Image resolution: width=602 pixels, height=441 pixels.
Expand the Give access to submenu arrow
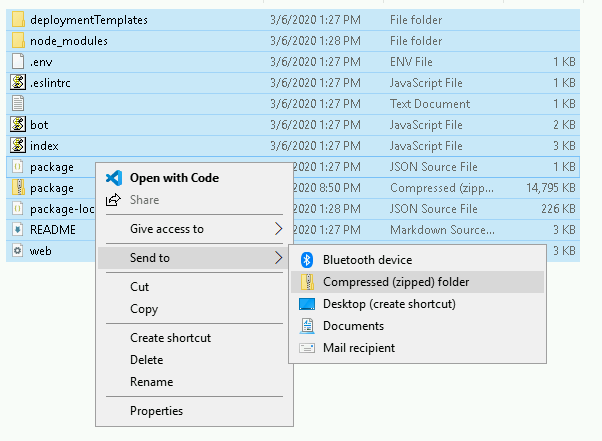tap(278, 229)
